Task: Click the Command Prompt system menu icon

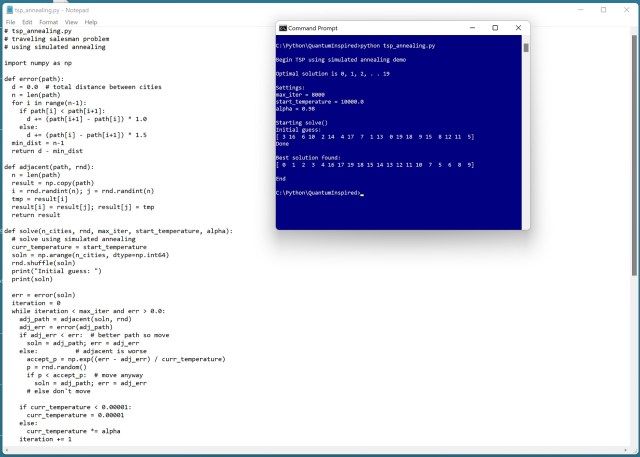Action: 283,28
